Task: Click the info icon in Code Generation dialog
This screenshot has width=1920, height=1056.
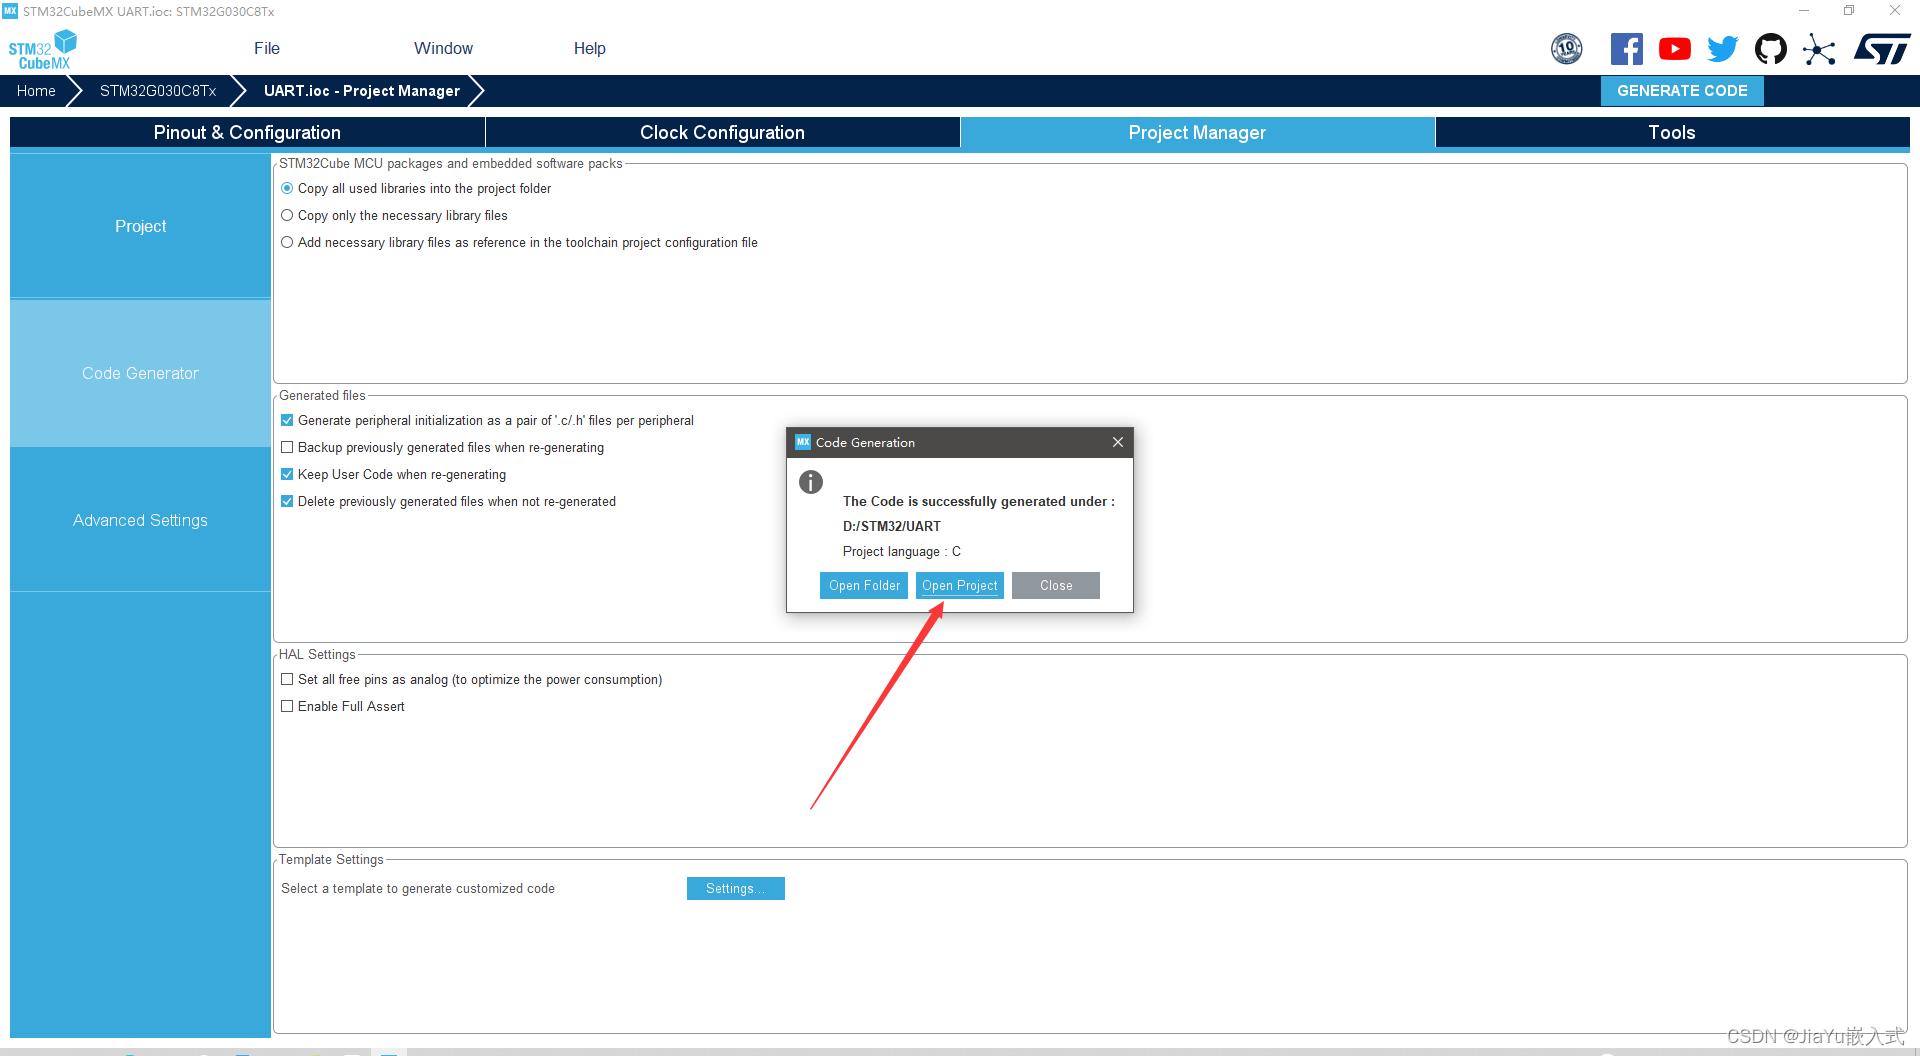Action: 811,482
